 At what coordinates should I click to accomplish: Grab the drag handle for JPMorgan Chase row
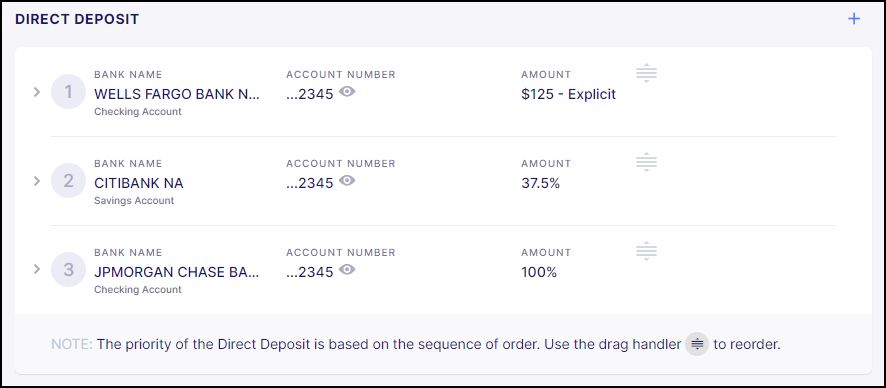pos(646,251)
